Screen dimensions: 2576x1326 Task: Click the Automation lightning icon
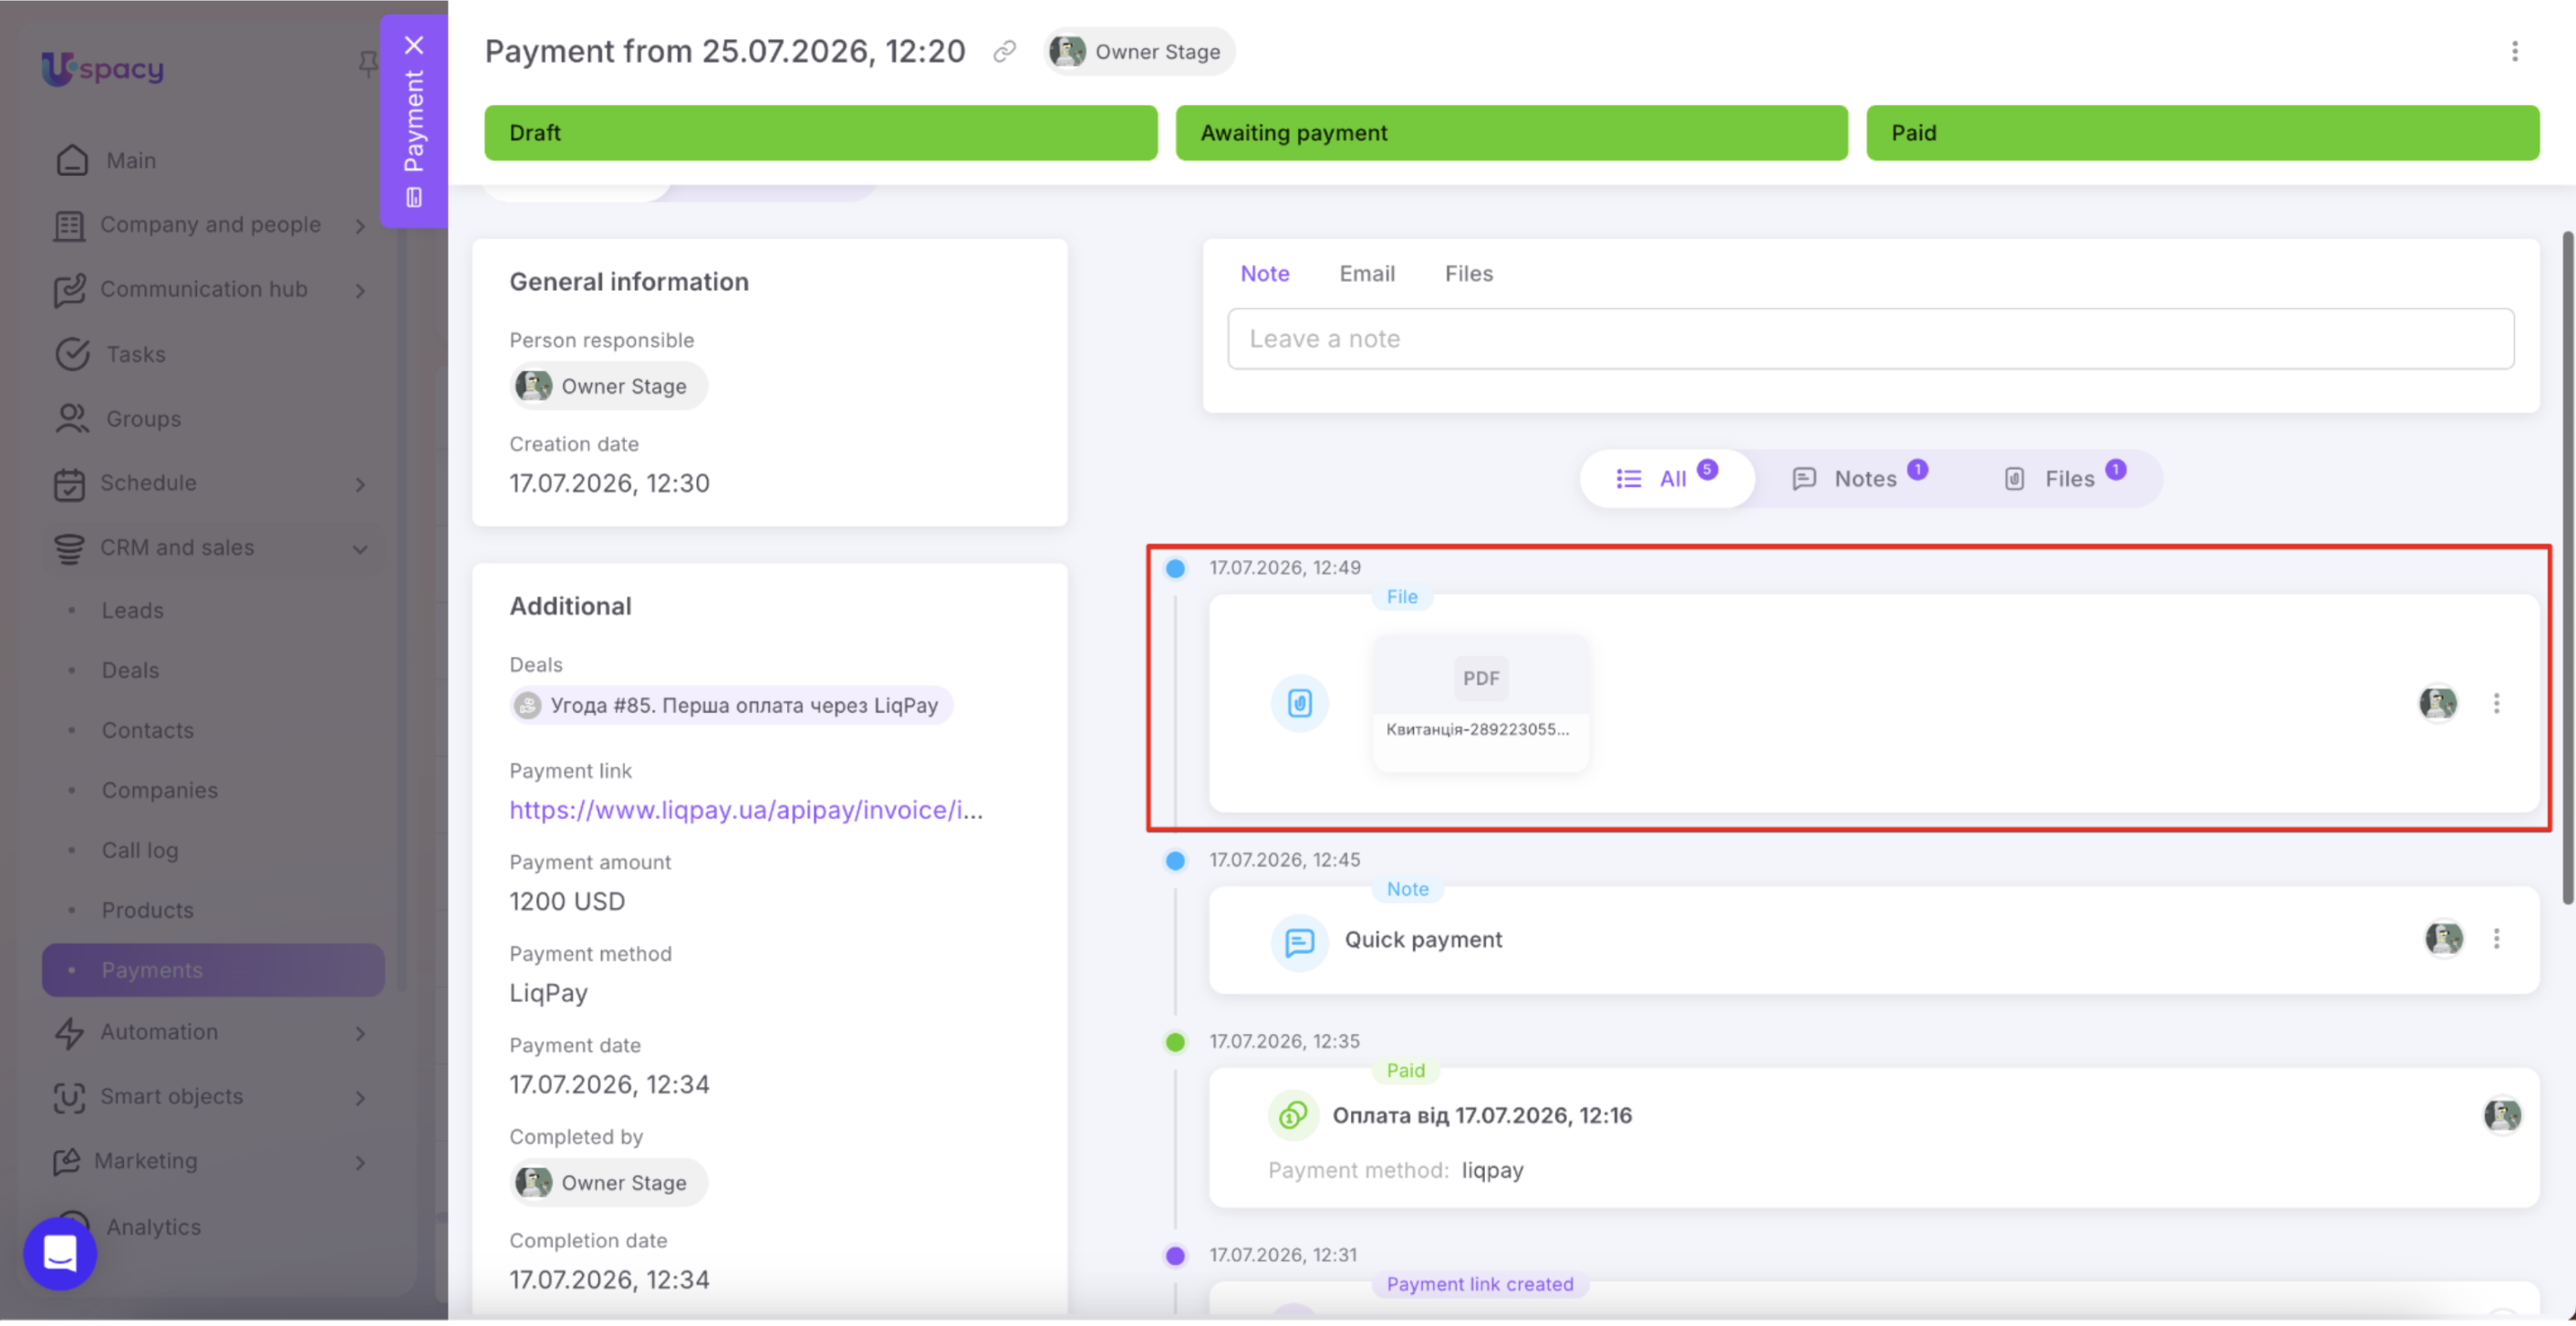(x=69, y=1033)
